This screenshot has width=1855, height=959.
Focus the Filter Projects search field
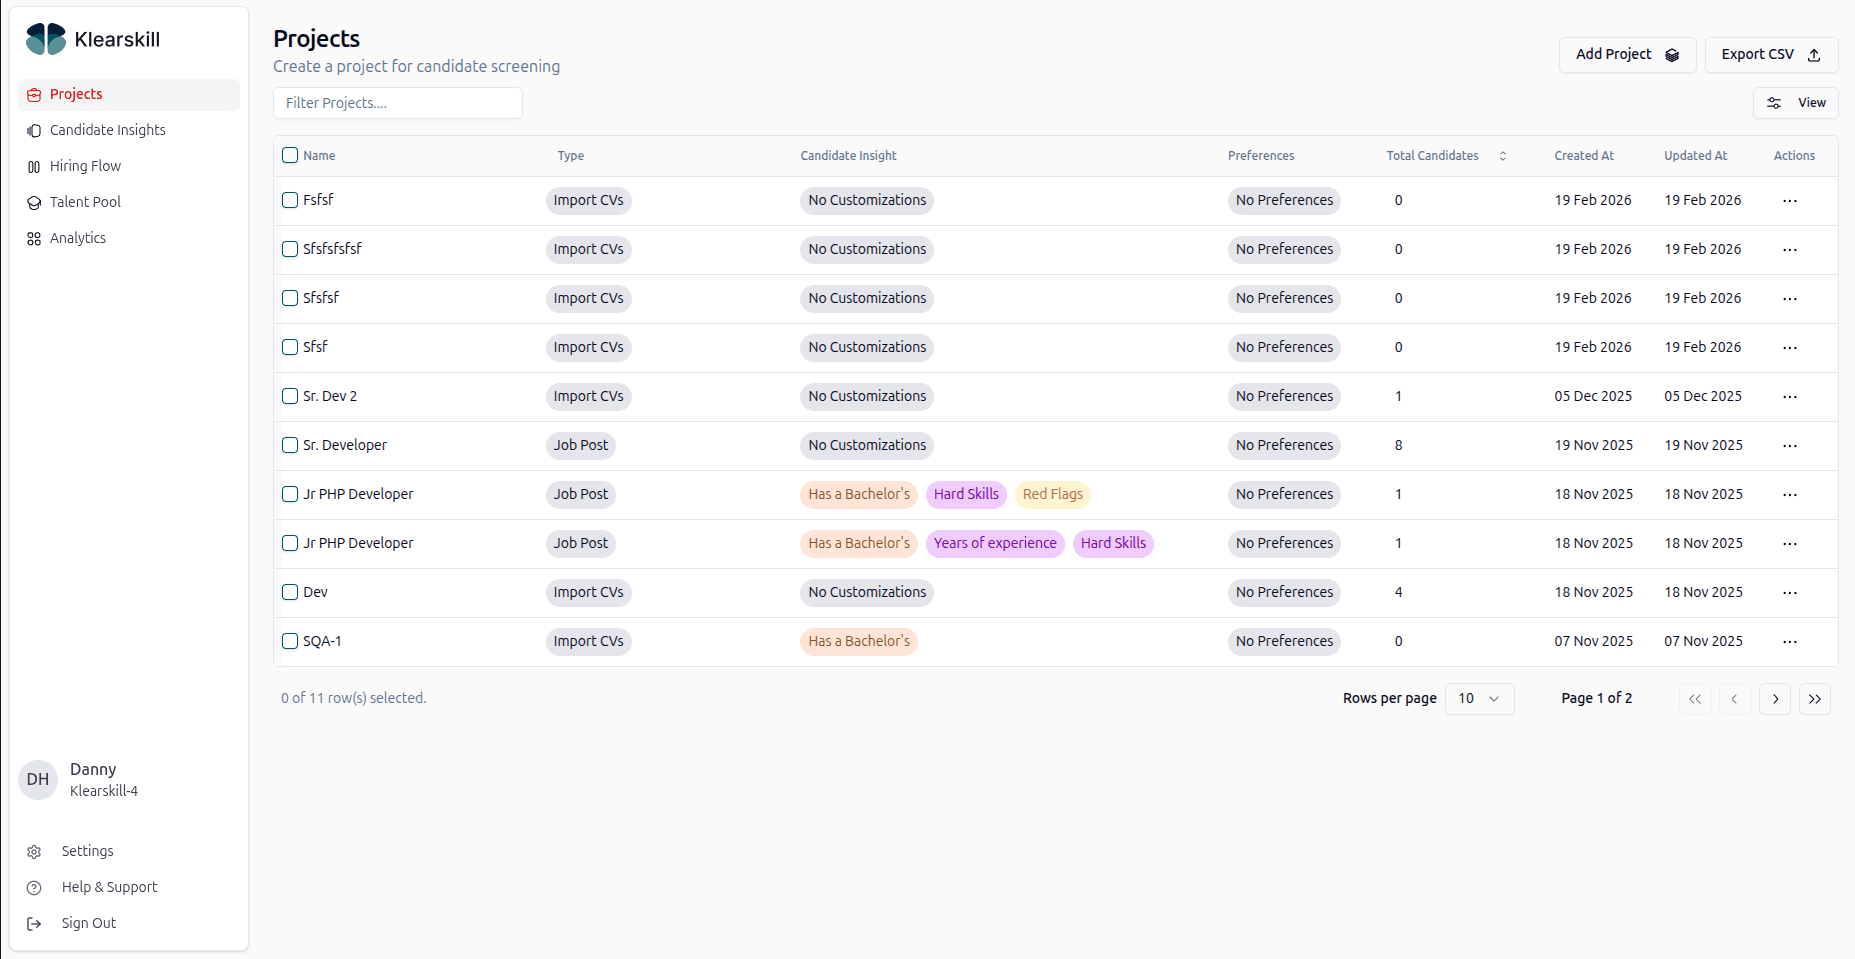click(x=398, y=103)
